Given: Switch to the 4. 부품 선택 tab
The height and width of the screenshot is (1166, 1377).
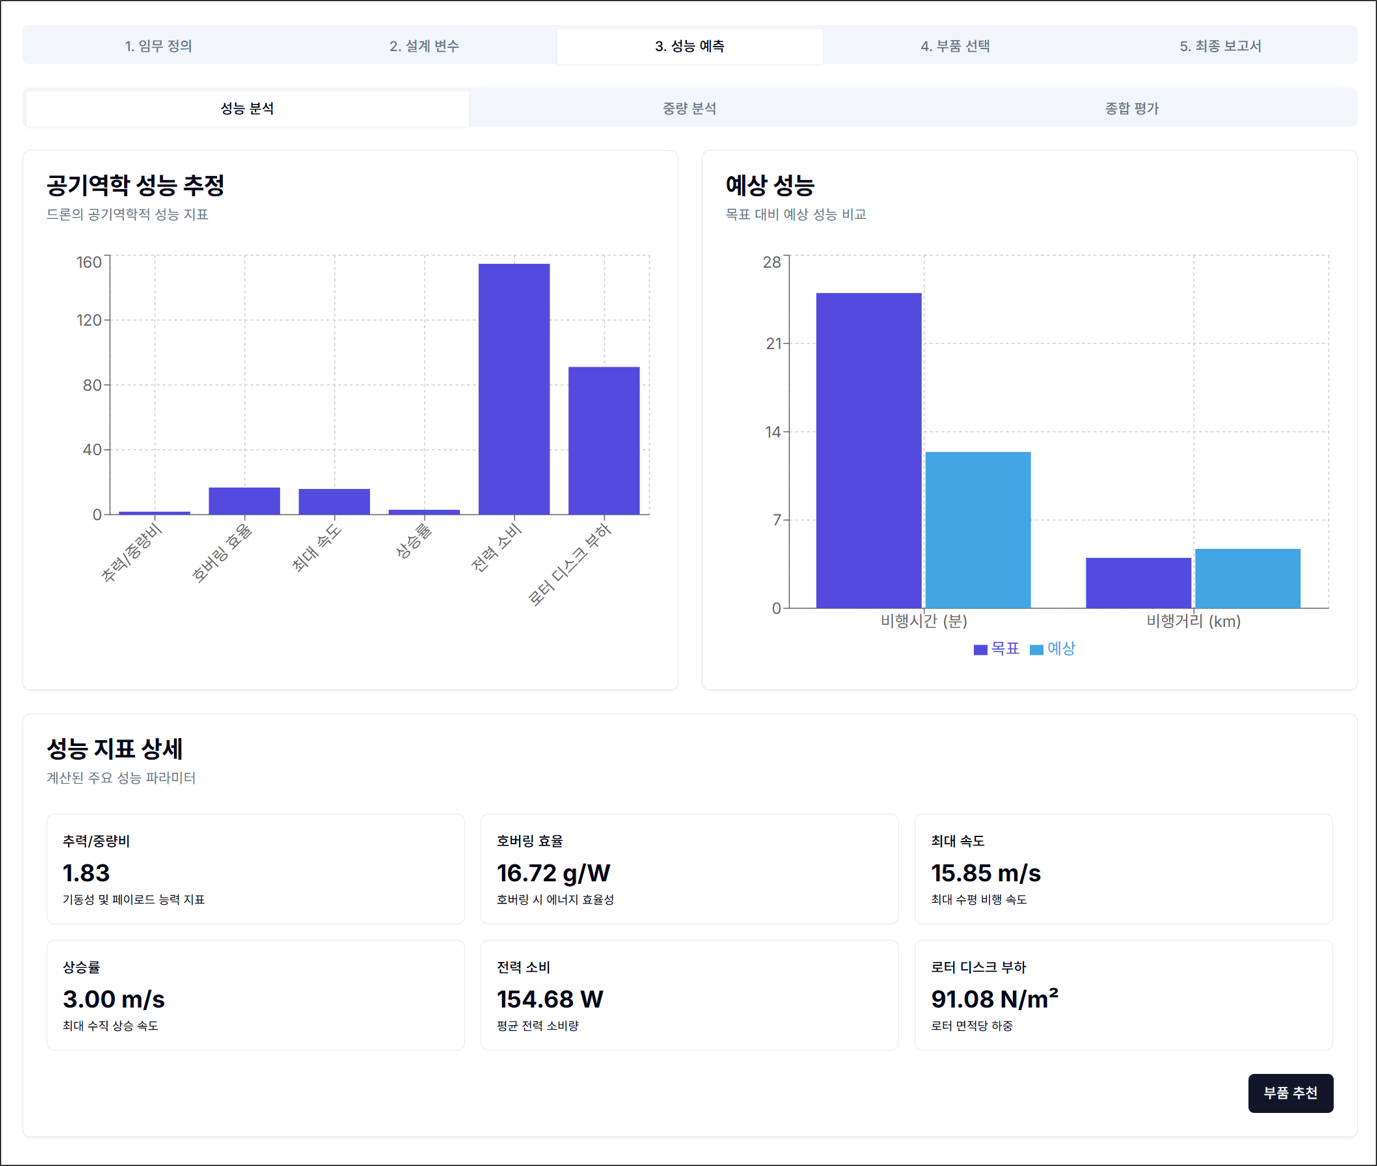Looking at the screenshot, I should pos(955,46).
